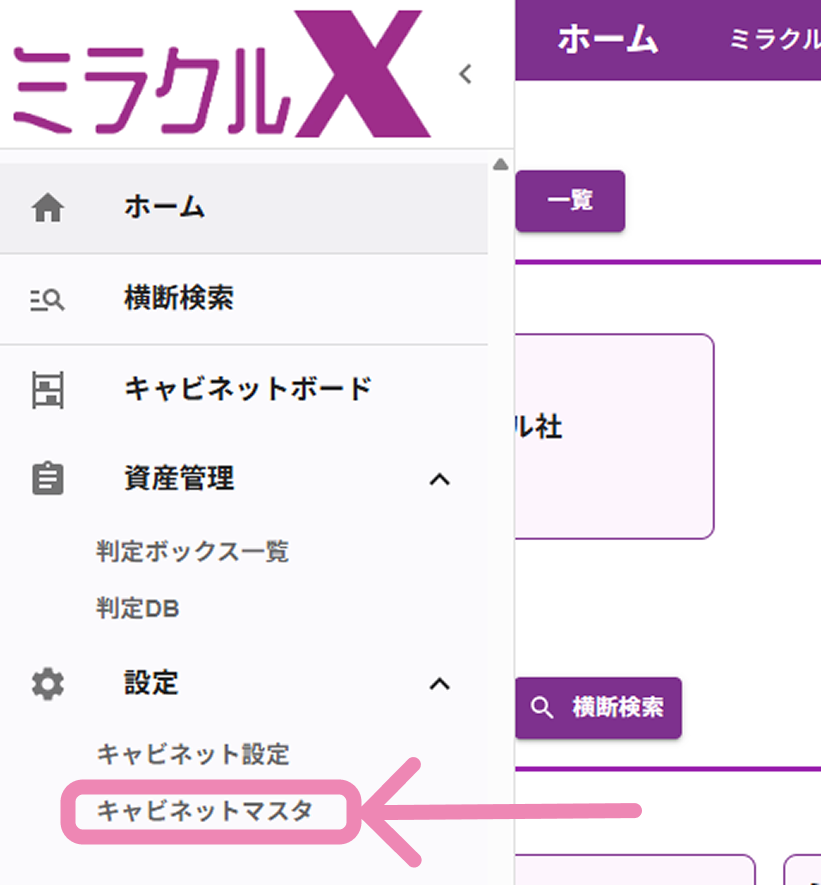Click the magnifier icon on the 横断検索 button

[543, 707]
